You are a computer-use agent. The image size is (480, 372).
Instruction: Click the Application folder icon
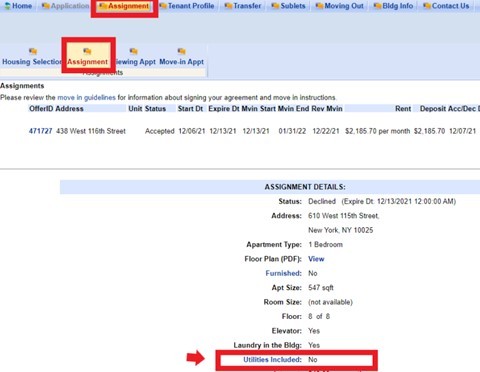tap(46, 6)
